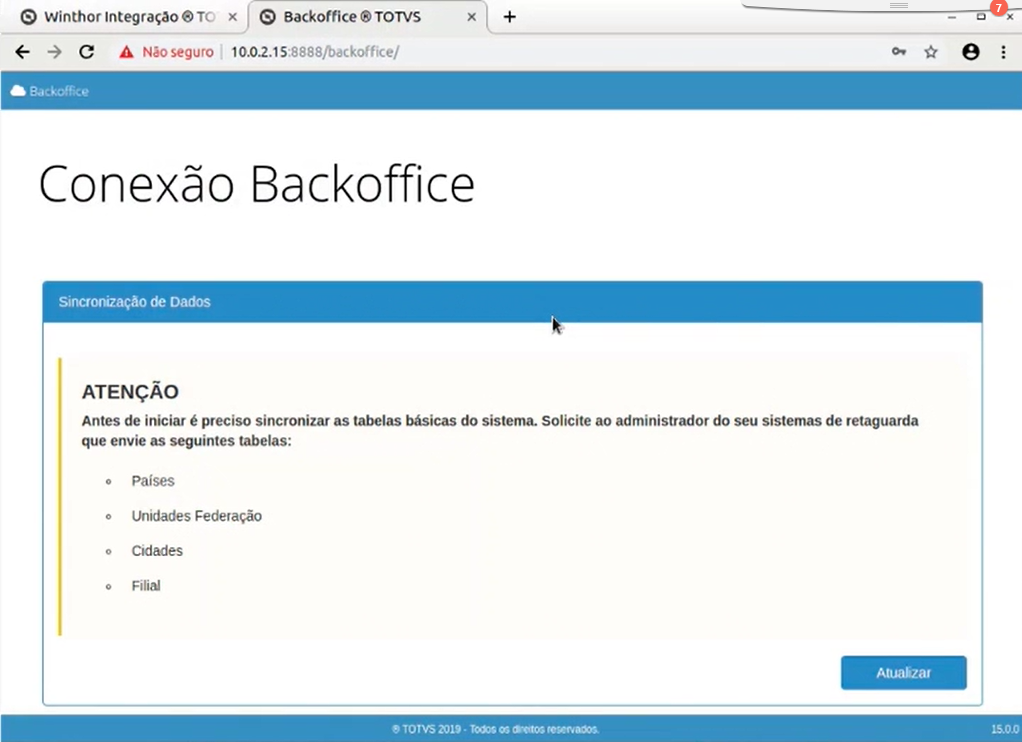
Task: Click the 'Países' list item
Action: (x=153, y=481)
